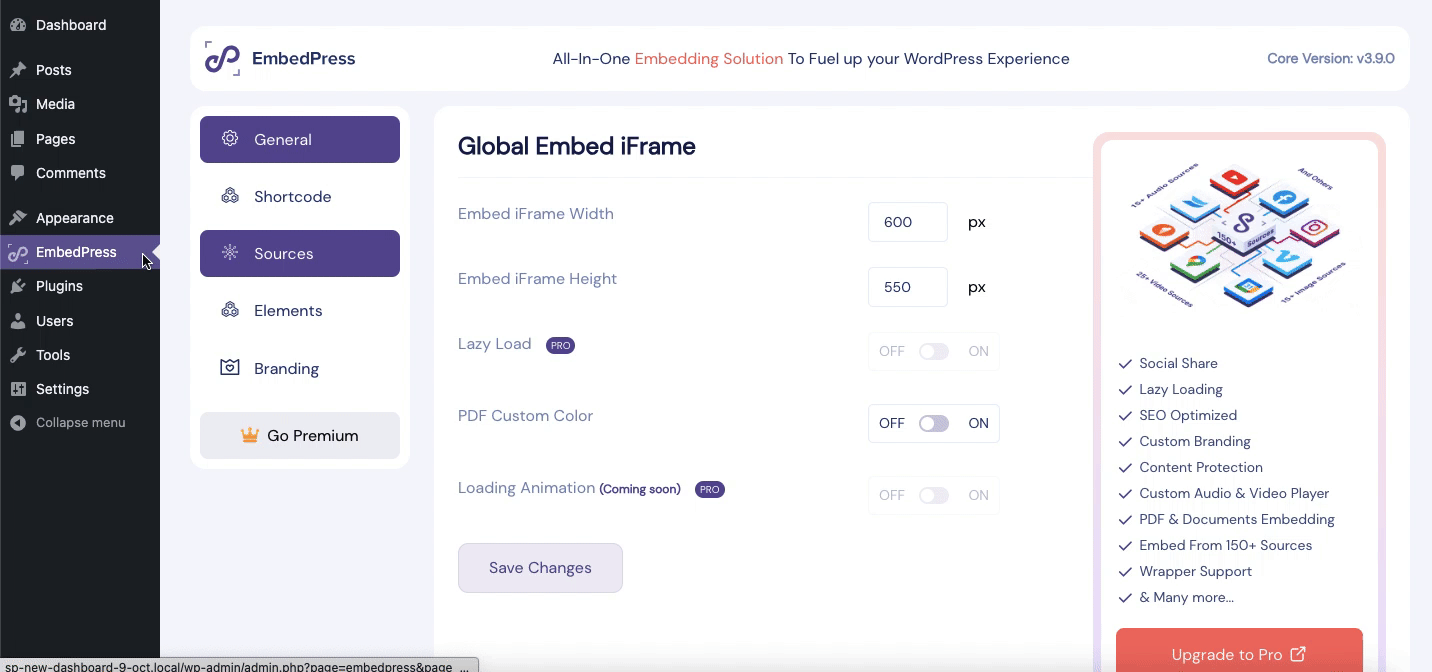Viewport: 1432px width, 672px height.
Task: Click the Social Share feature text
Action: point(1178,363)
